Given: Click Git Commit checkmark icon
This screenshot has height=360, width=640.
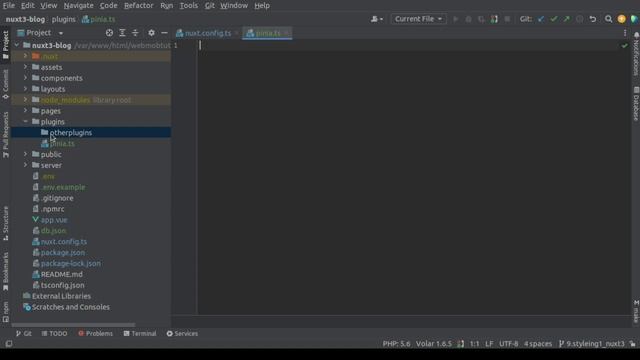Looking at the screenshot, I should tap(554, 19).
